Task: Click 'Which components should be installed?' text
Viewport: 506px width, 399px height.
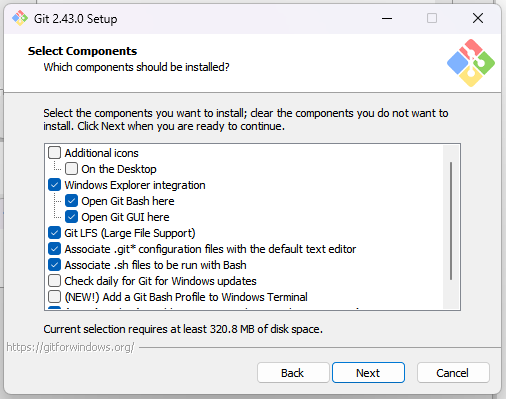Action: click(x=137, y=67)
